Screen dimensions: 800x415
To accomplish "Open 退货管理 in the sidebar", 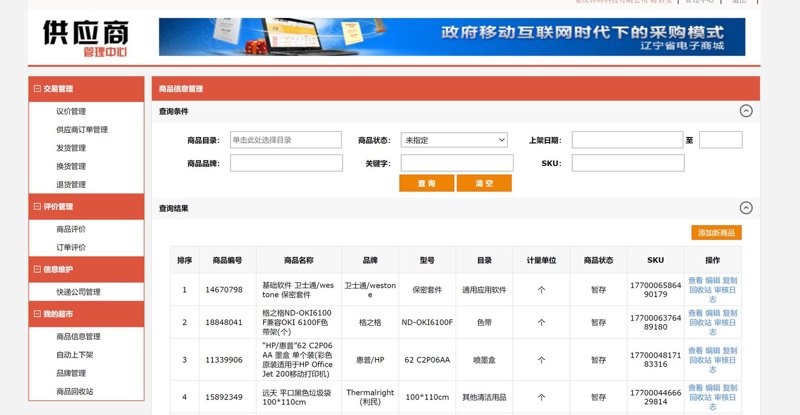I will point(71,185).
